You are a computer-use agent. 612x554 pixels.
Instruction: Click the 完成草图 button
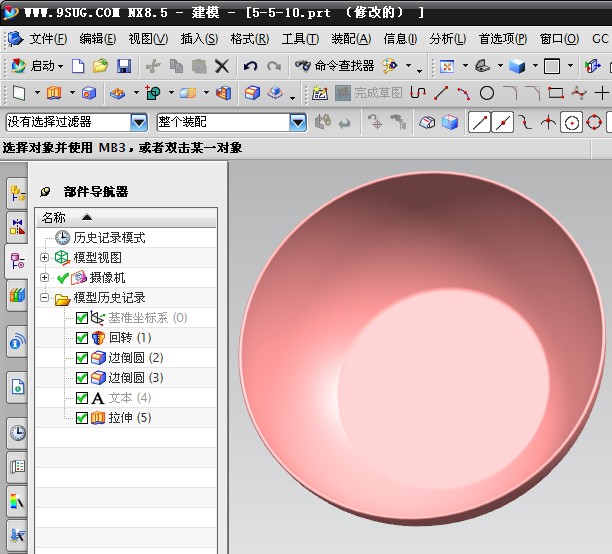coord(369,93)
